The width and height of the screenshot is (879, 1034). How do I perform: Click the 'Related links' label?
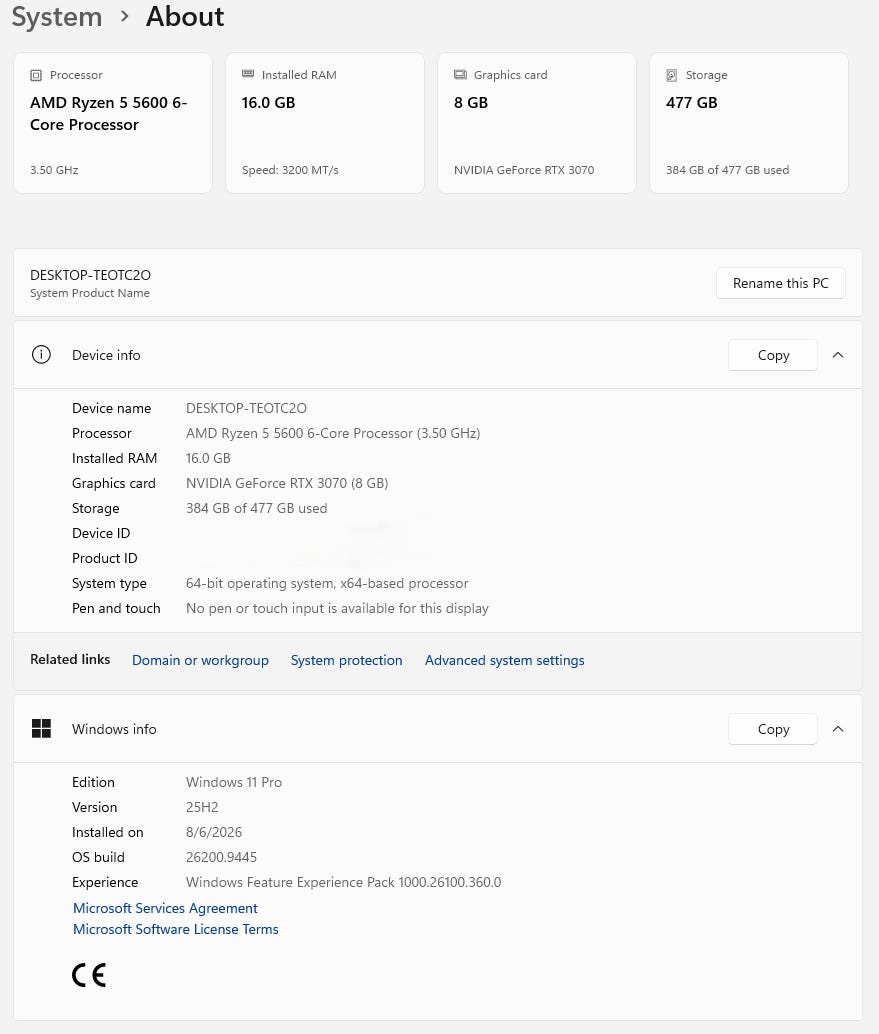coord(70,659)
